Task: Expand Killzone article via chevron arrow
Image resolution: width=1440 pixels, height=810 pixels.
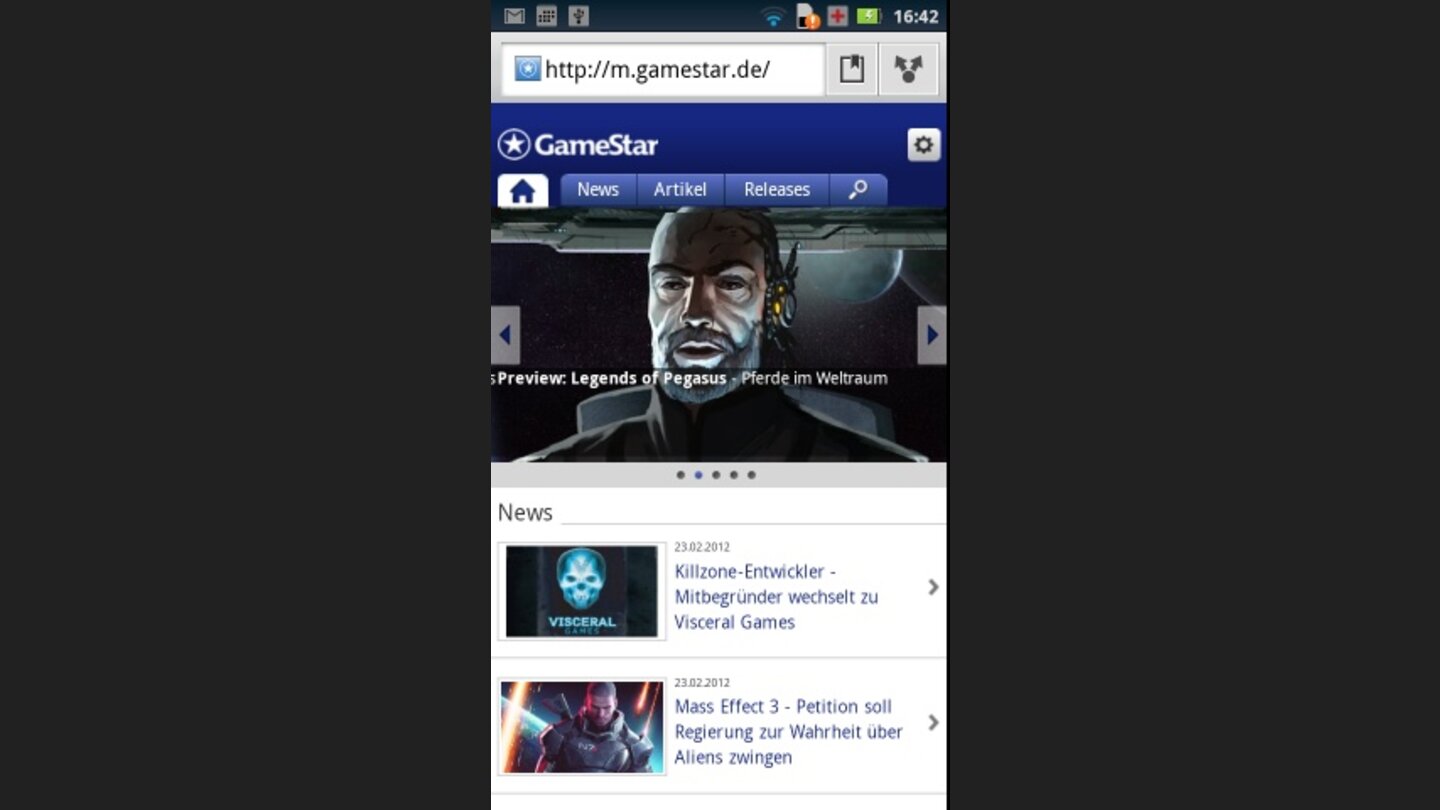Action: (933, 587)
